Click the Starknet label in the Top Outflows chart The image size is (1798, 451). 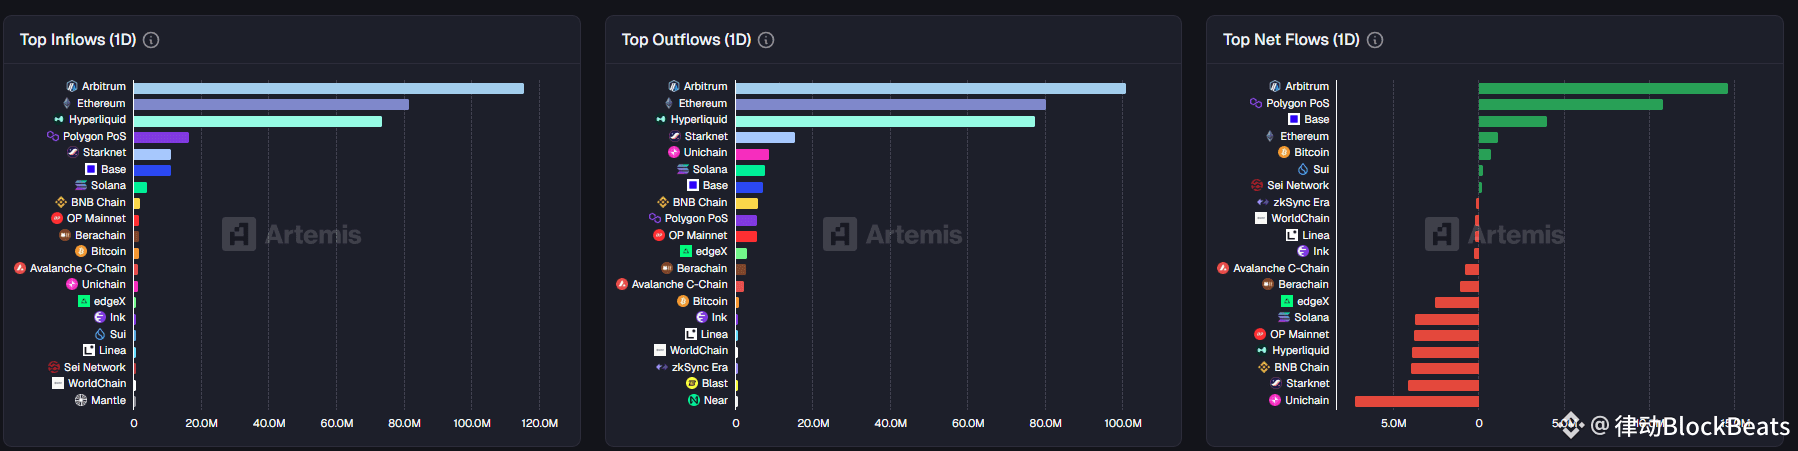(x=706, y=137)
